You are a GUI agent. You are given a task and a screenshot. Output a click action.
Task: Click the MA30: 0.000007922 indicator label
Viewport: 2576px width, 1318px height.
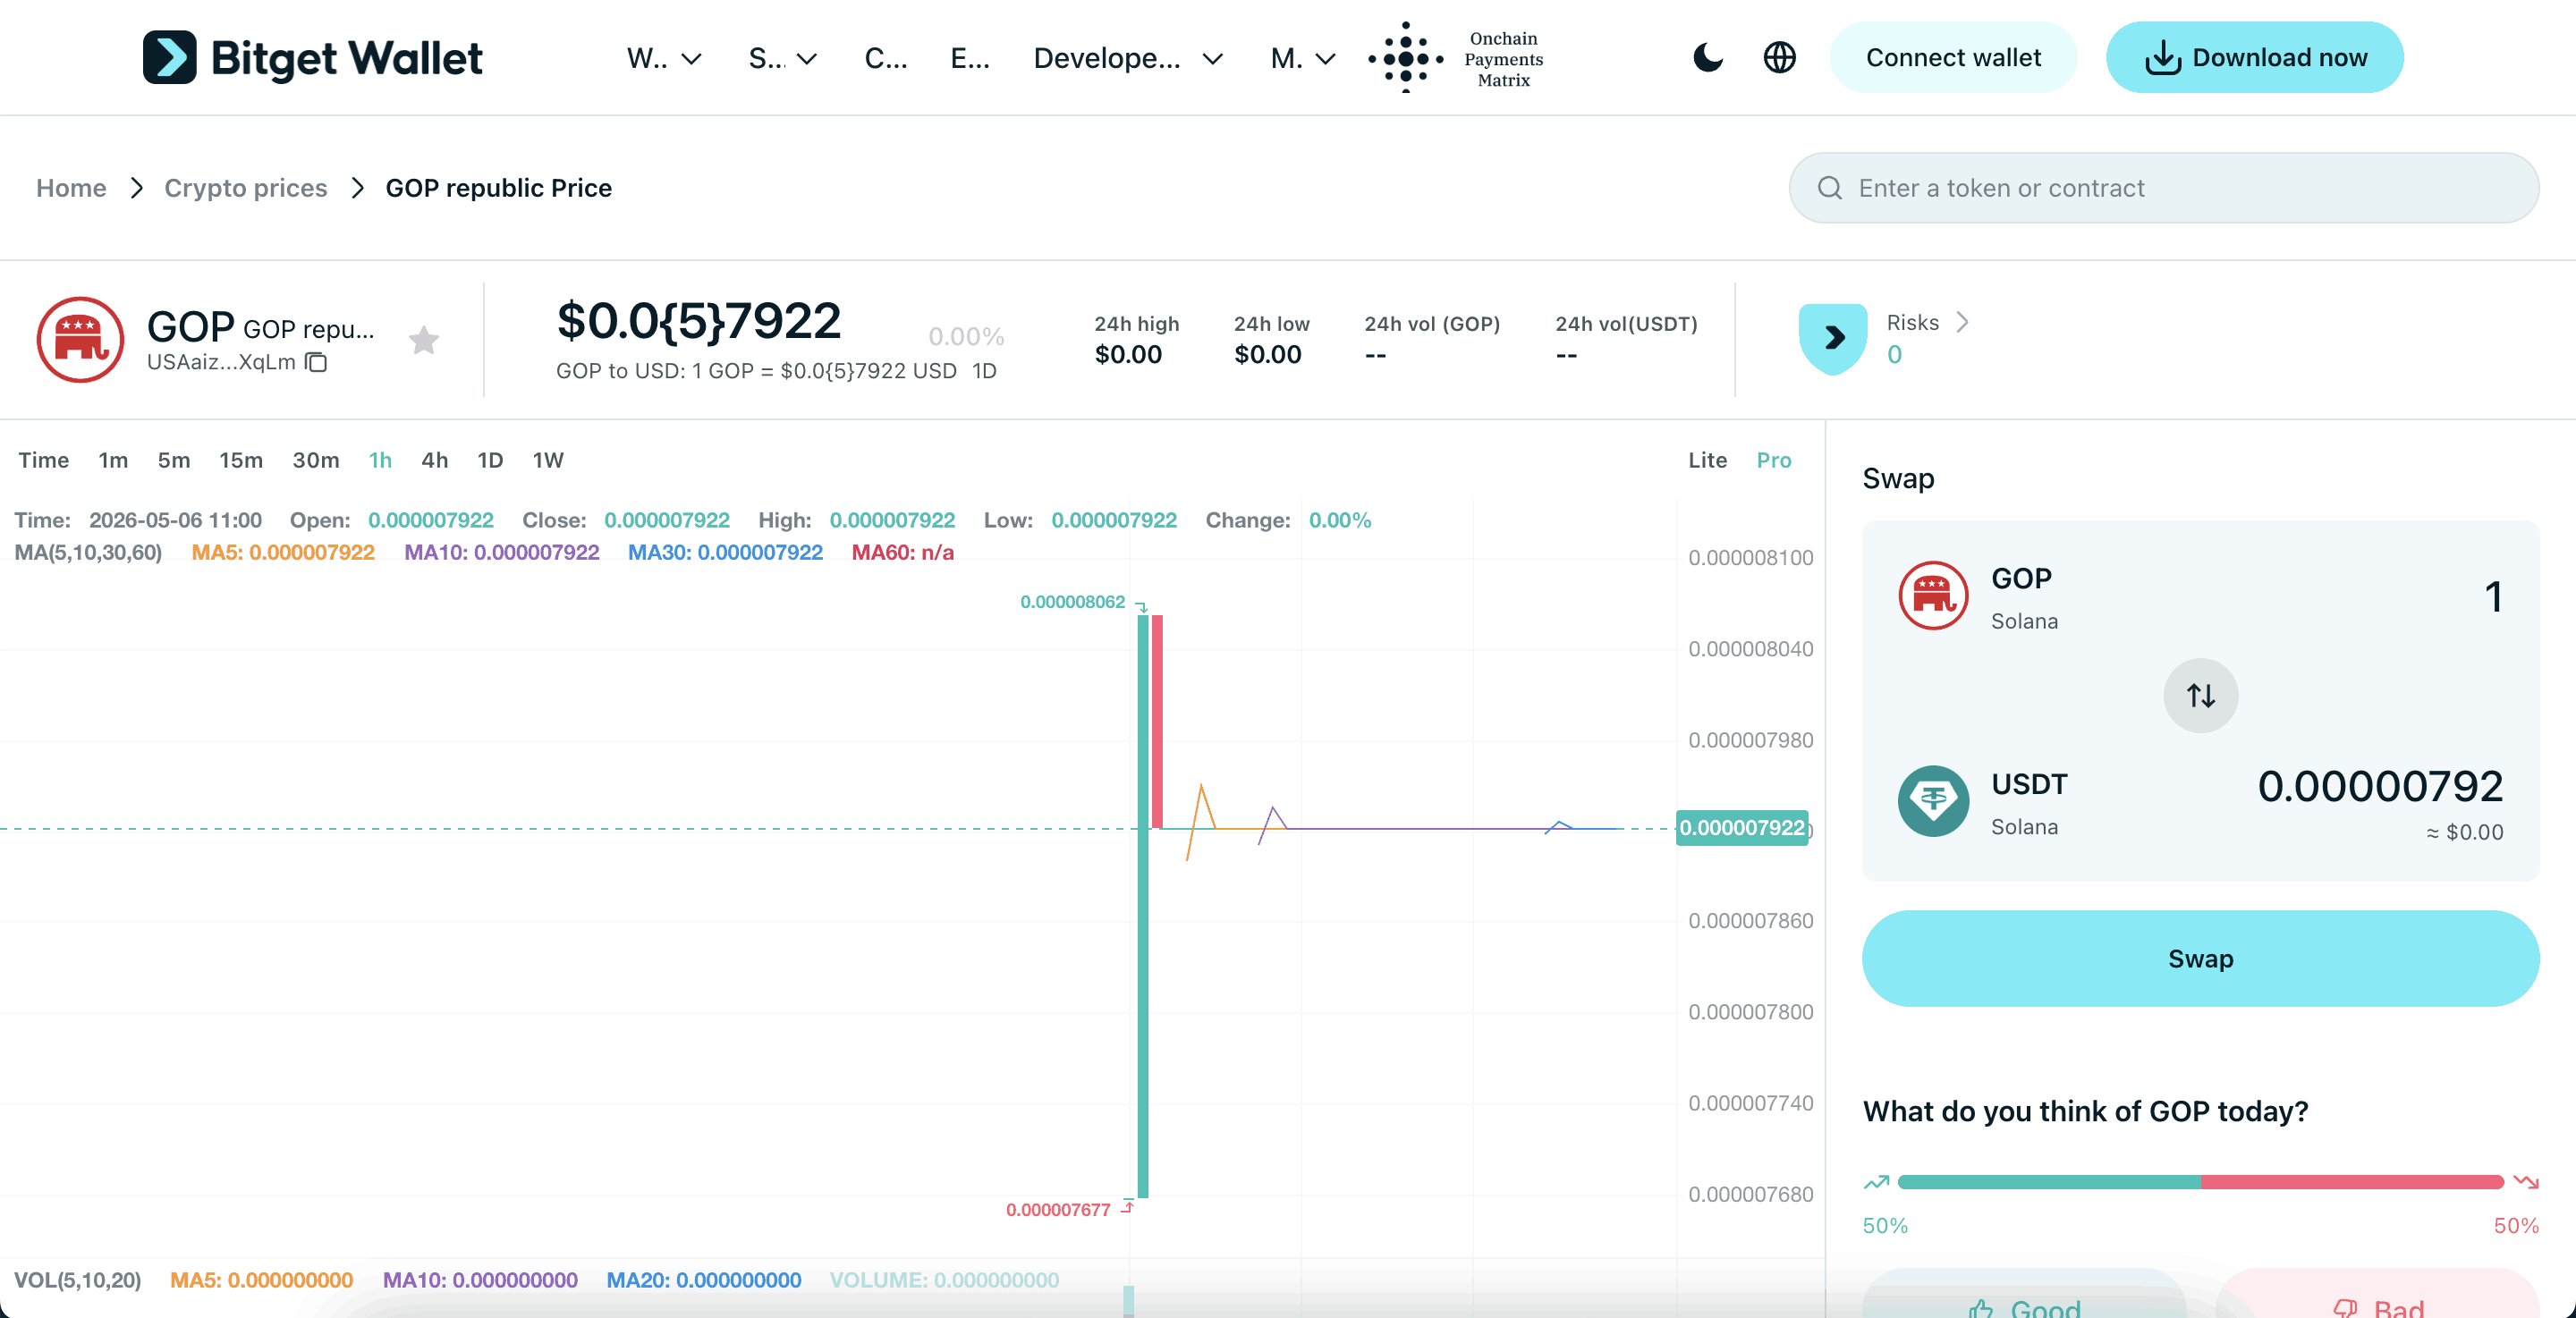click(x=725, y=552)
